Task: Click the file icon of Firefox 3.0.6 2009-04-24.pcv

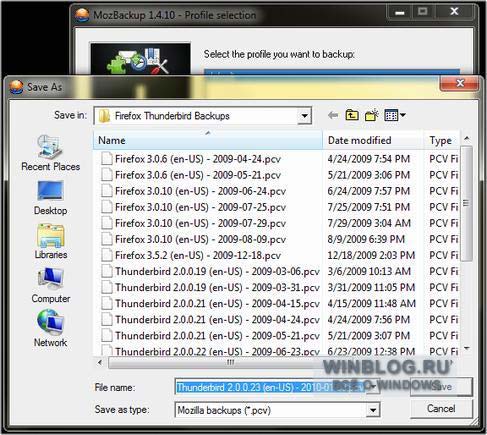Action: pos(107,159)
